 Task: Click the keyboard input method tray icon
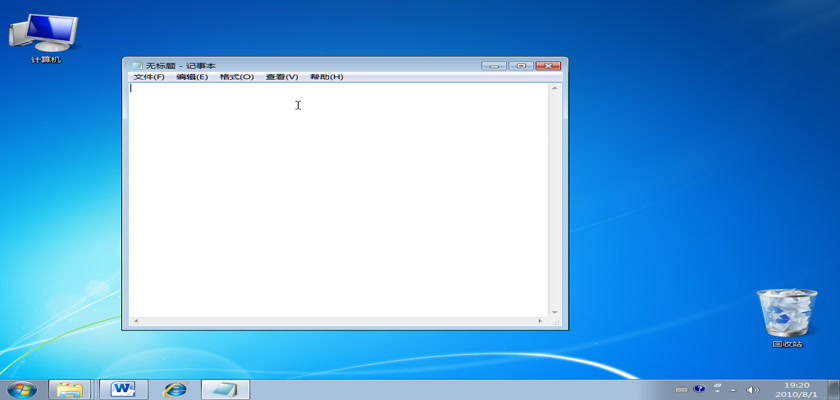682,389
